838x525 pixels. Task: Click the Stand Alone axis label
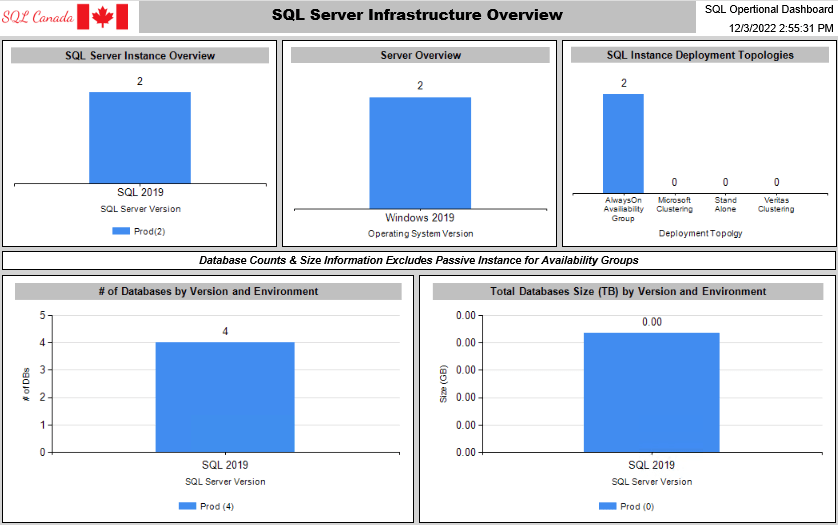pos(725,204)
